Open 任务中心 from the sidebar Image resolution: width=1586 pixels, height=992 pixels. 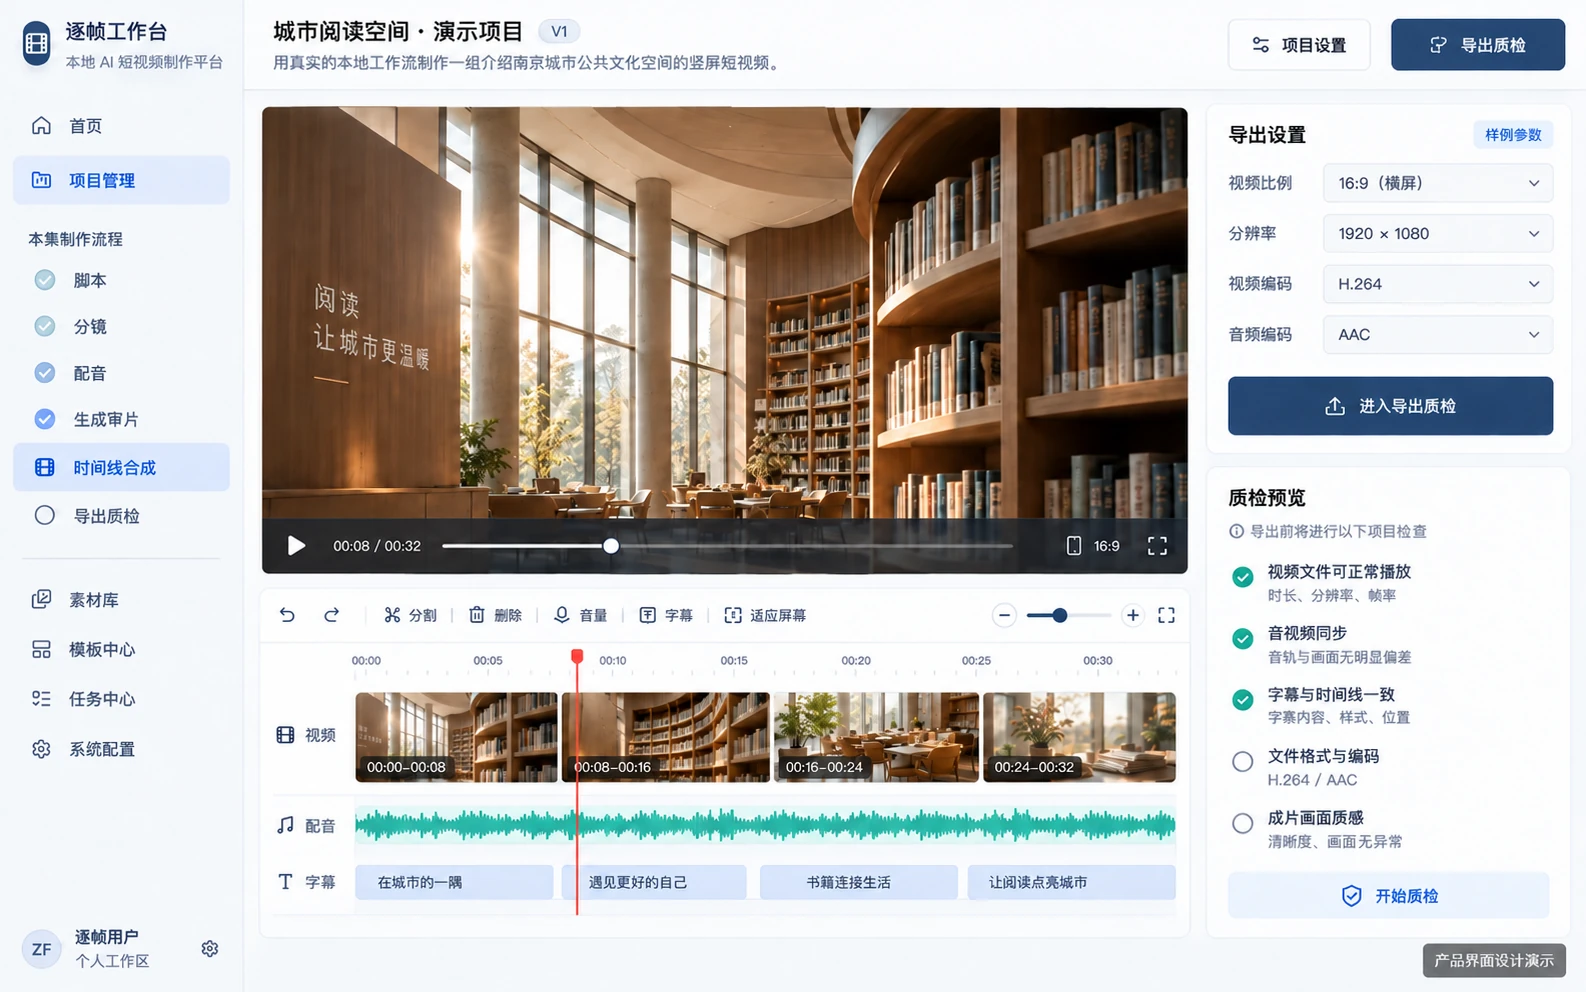click(x=121, y=699)
